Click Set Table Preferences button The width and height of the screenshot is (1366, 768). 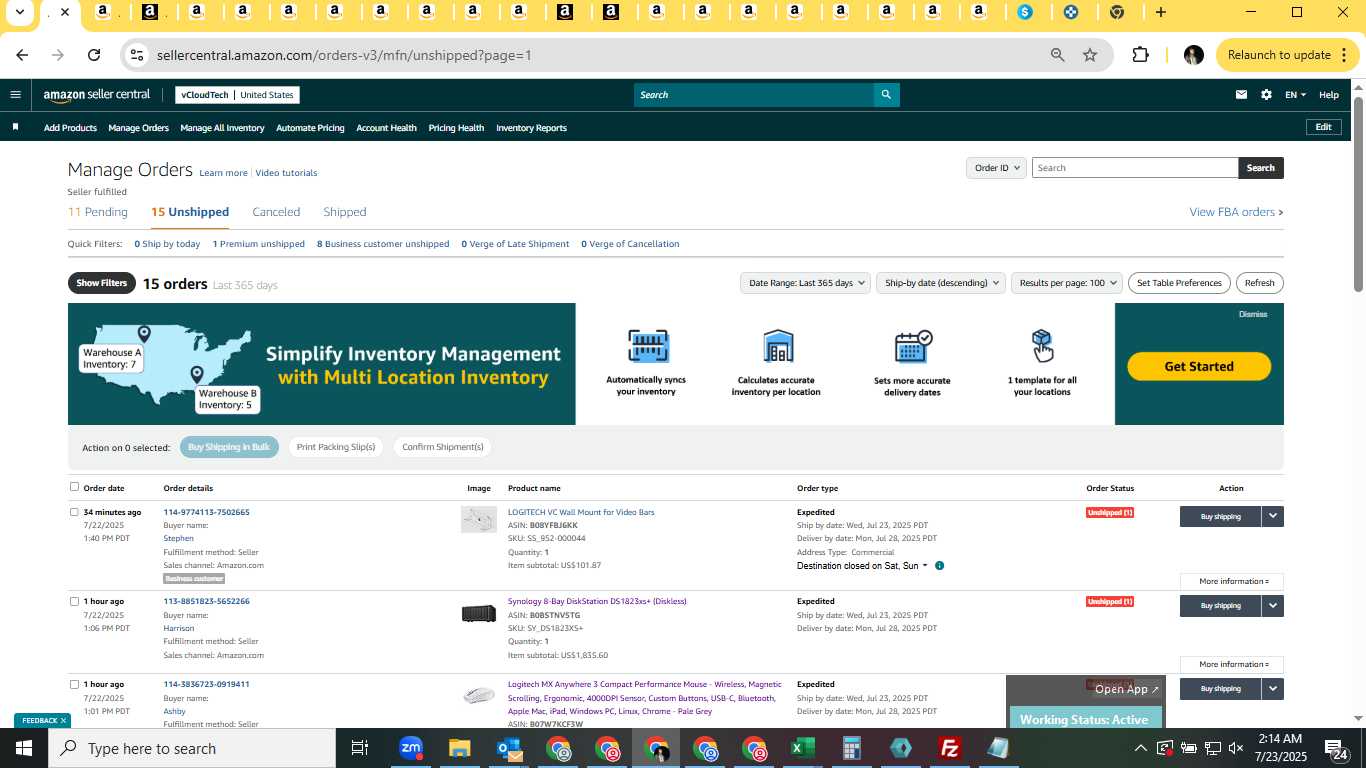1179,283
